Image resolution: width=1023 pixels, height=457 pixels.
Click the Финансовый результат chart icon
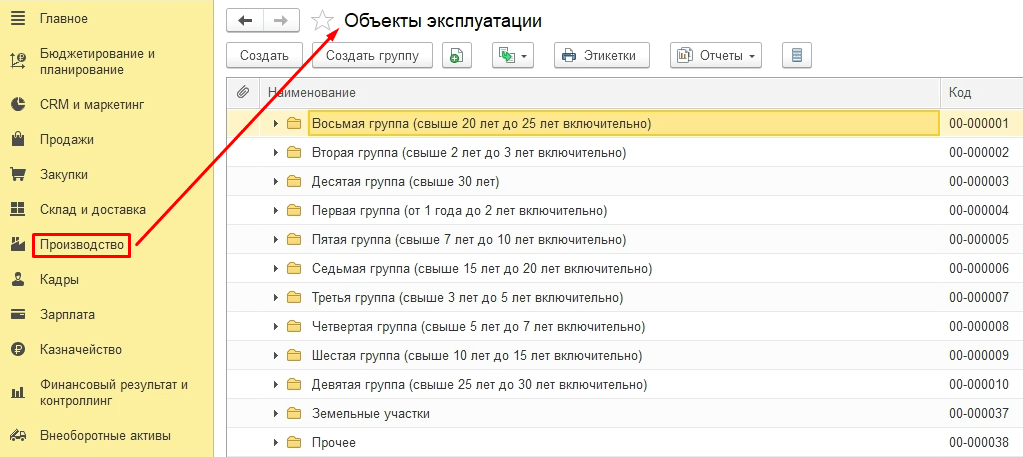point(18,393)
